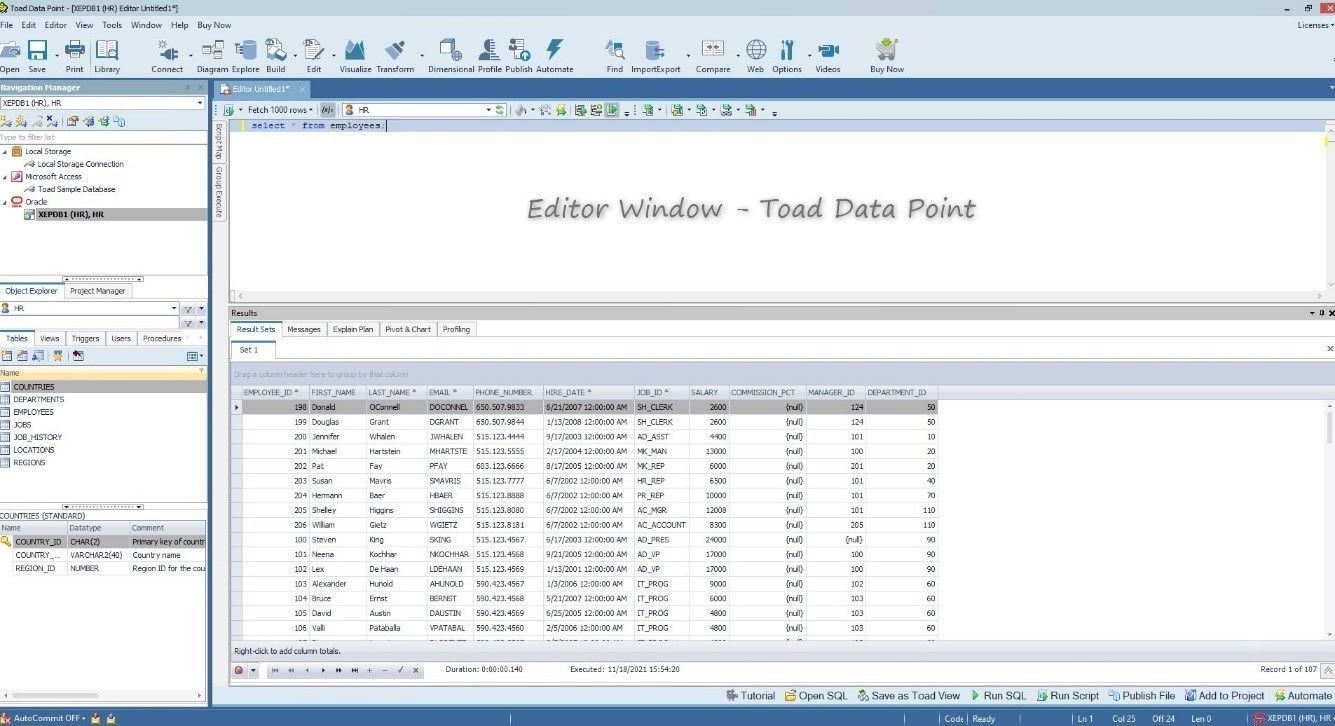
Task: Click the Run Script button
Action: (x=1067, y=696)
